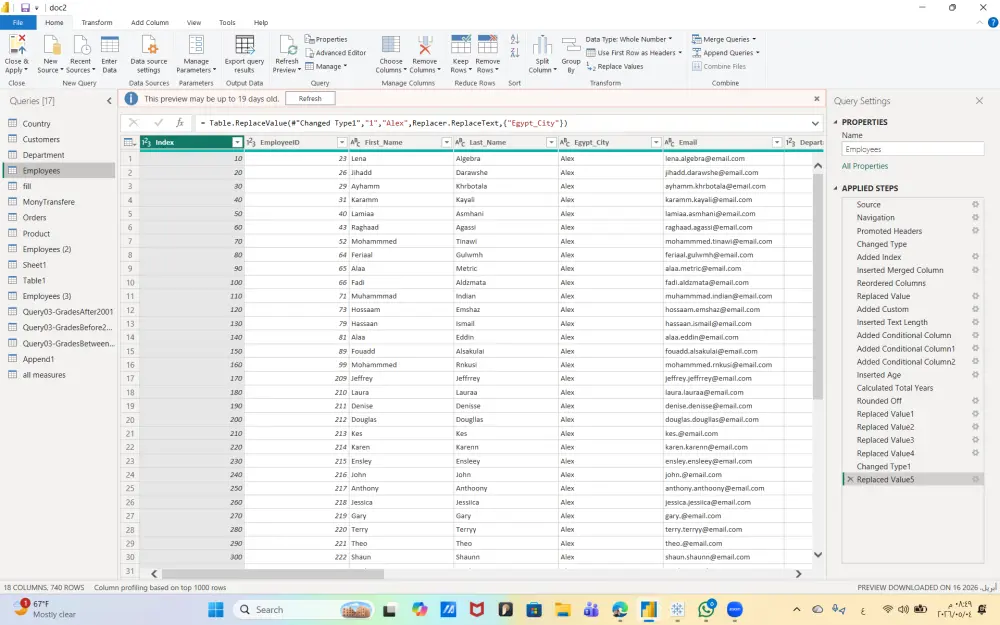Image resolution: width=1000 pixels, height=625 pixels.
Task: Open Index column filter dropdown
Action: (x=237, y=142)
